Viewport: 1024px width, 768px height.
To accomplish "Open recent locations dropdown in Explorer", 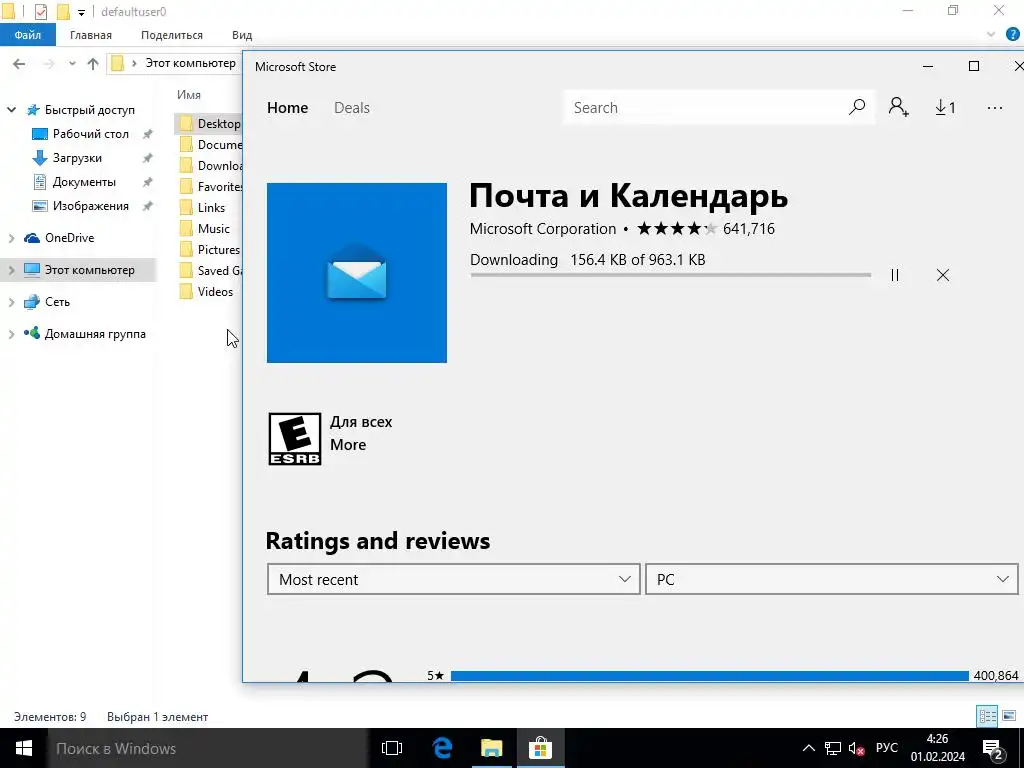I will [72, 63].
